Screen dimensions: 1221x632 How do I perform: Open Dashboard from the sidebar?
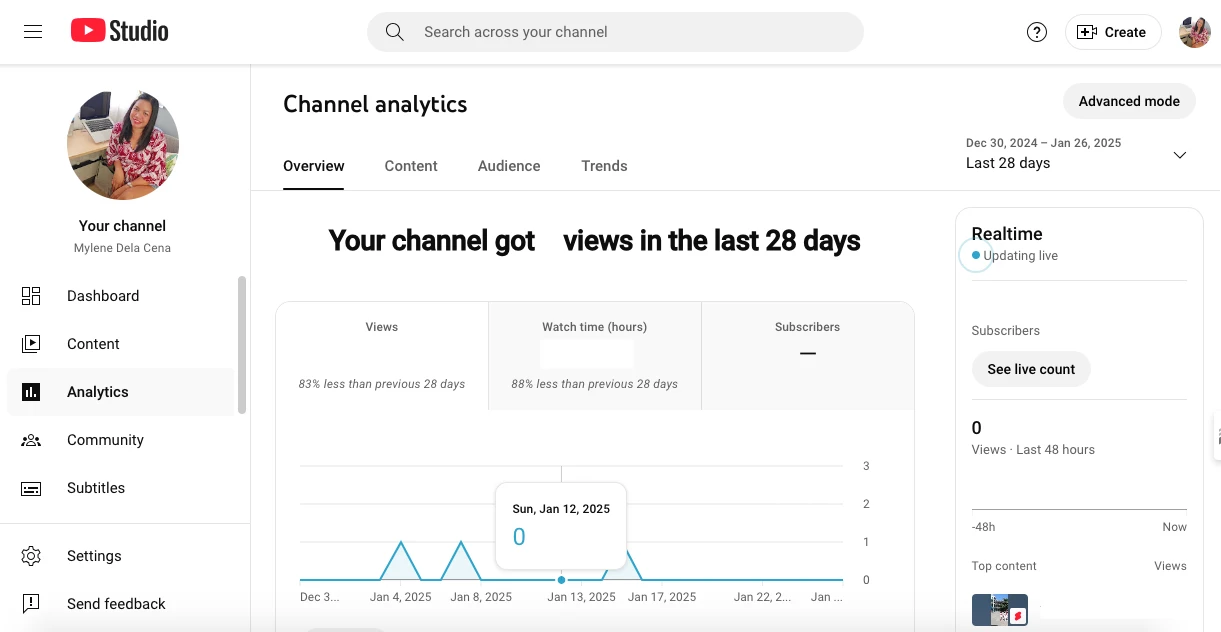point(120,296)
